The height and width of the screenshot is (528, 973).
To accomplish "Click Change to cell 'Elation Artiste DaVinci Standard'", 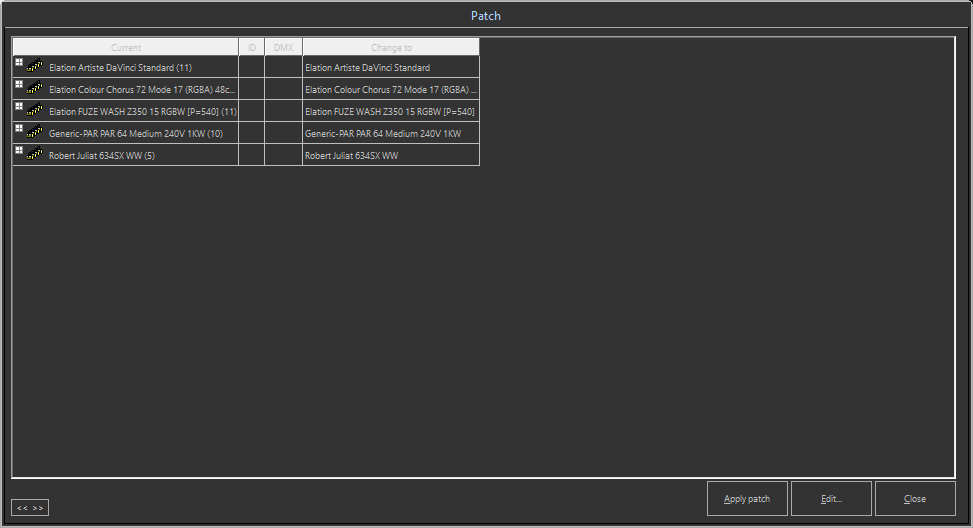I will click(x=391, y=67).
